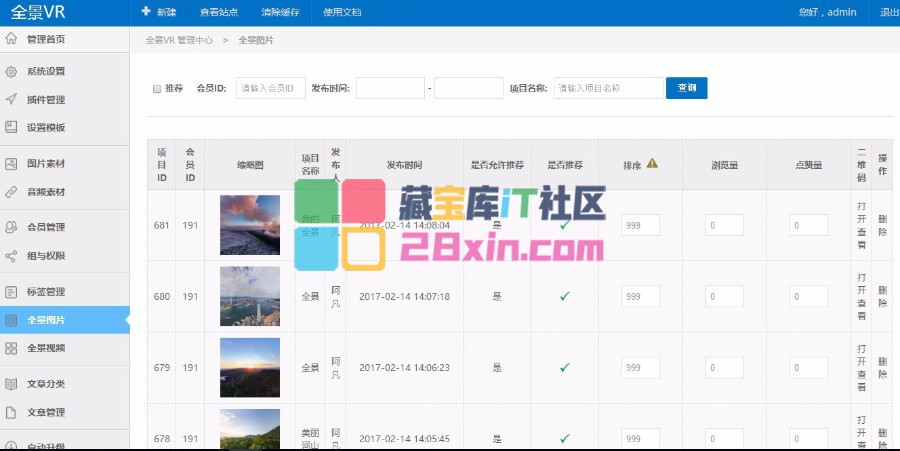The height and width of the screenshot is (451, 900).
Task: Click the 音频素材 link icon
Action: (x=11, y=191)
